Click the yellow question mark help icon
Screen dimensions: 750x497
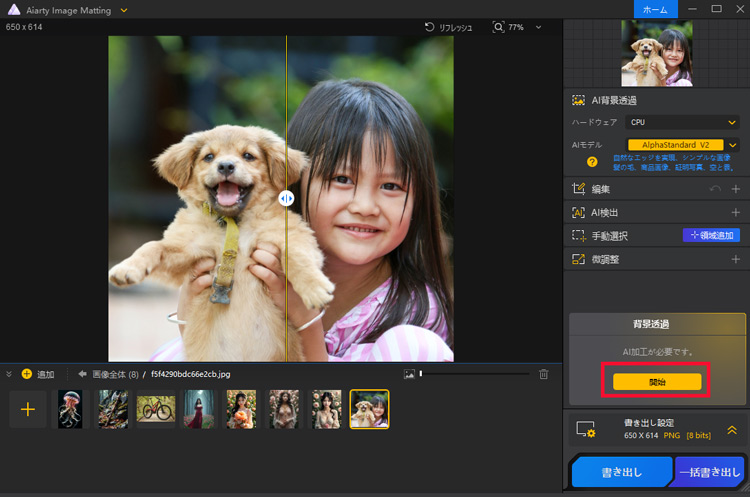[x=592, y=162]
